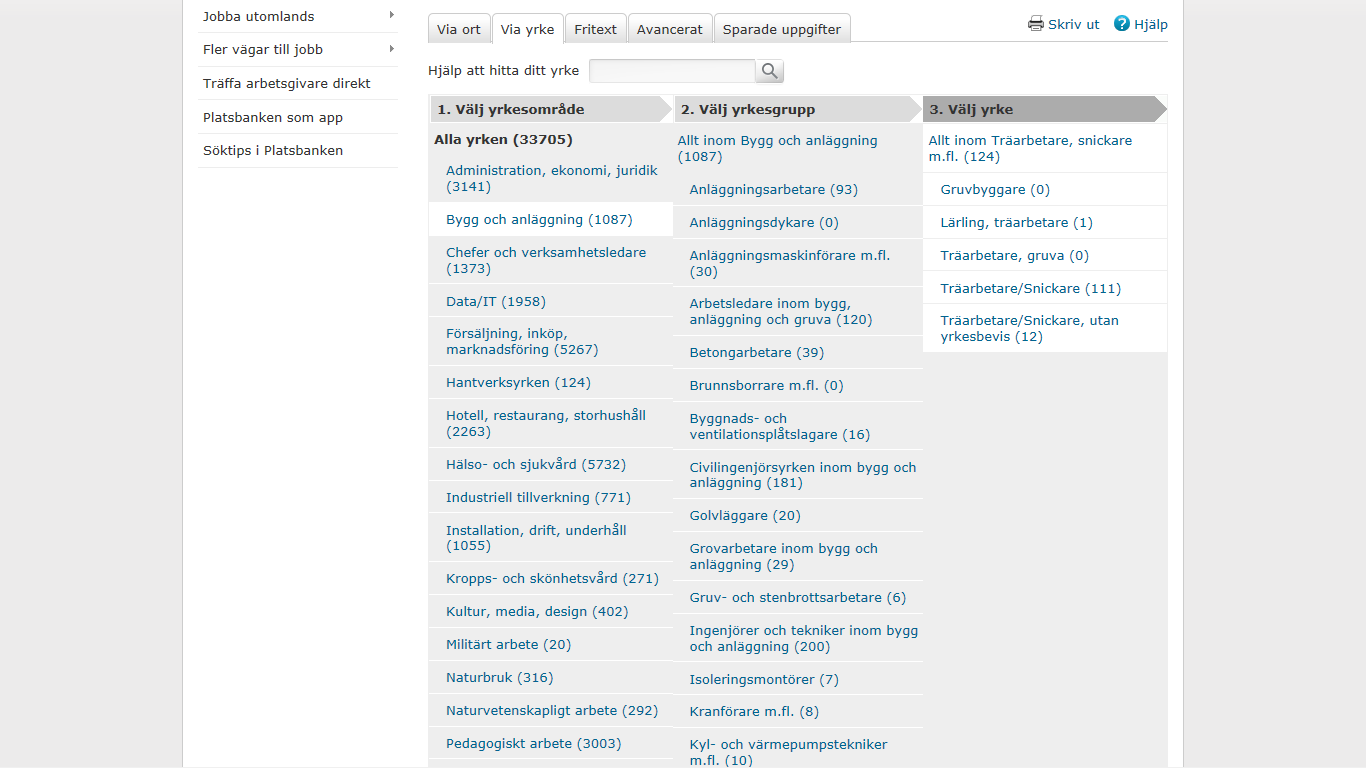The height and width of the screenshot is (768, 1366).
Task: Pick Hantverksyrken (124)
Action: pos(518,382)
